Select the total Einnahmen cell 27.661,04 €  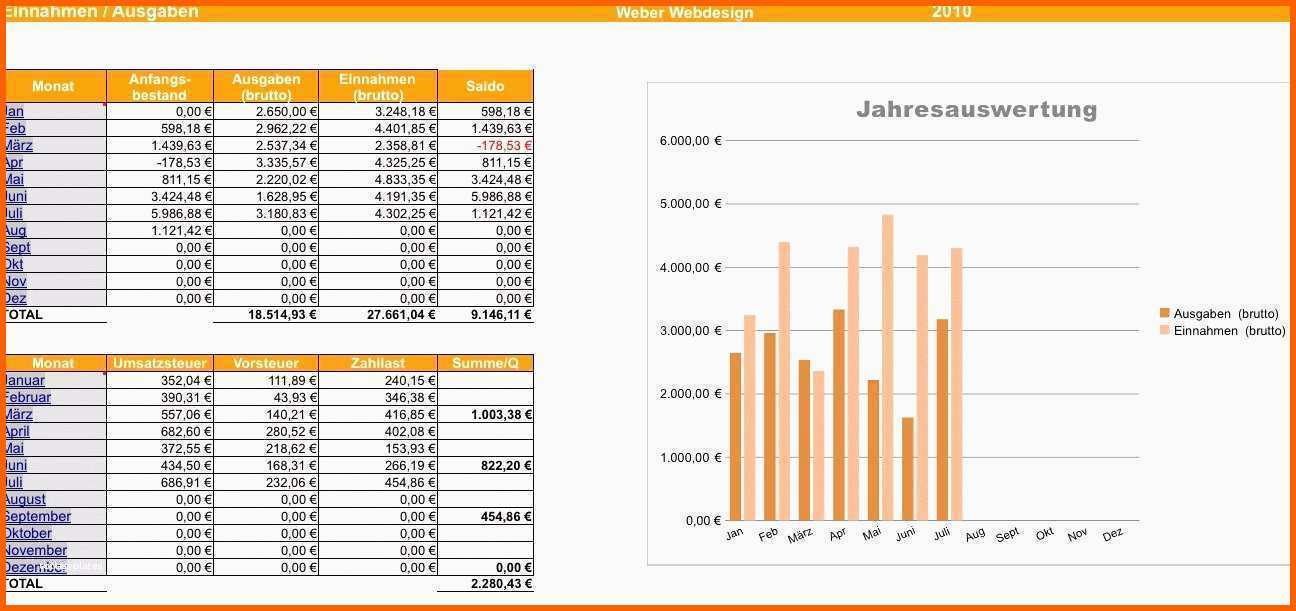(378, 315)
